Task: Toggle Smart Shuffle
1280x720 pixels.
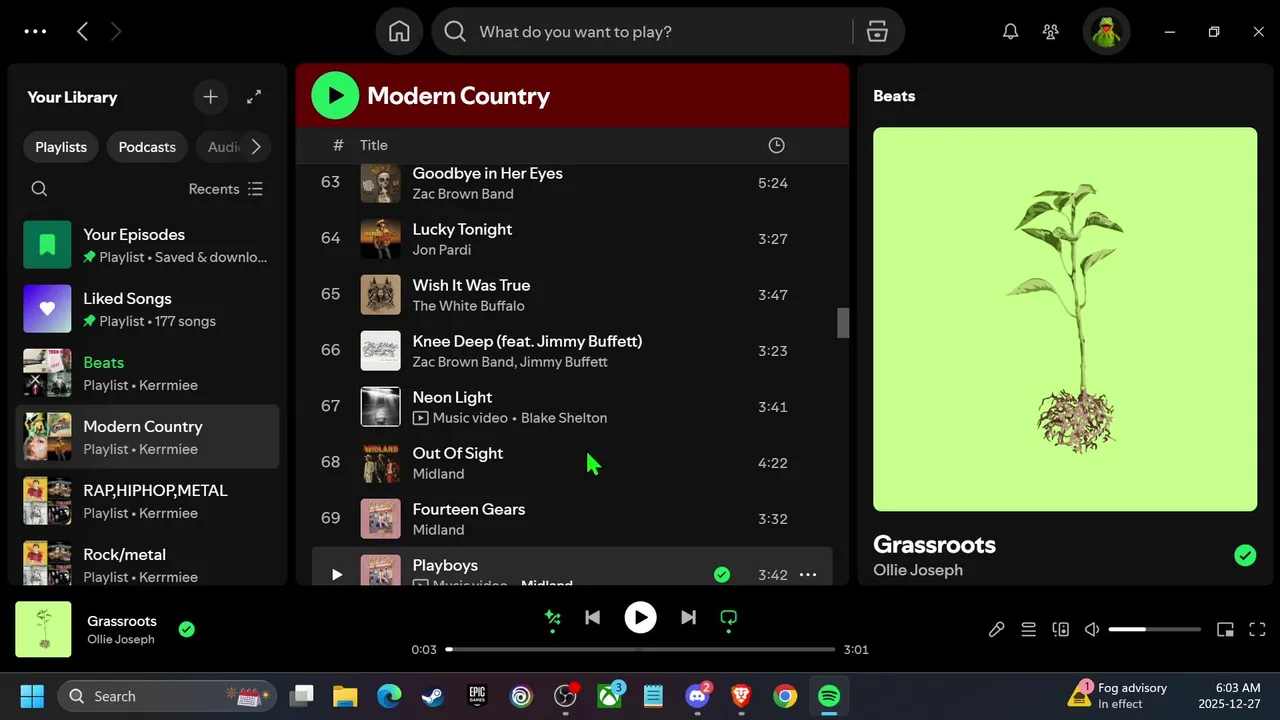Action: 552,618
